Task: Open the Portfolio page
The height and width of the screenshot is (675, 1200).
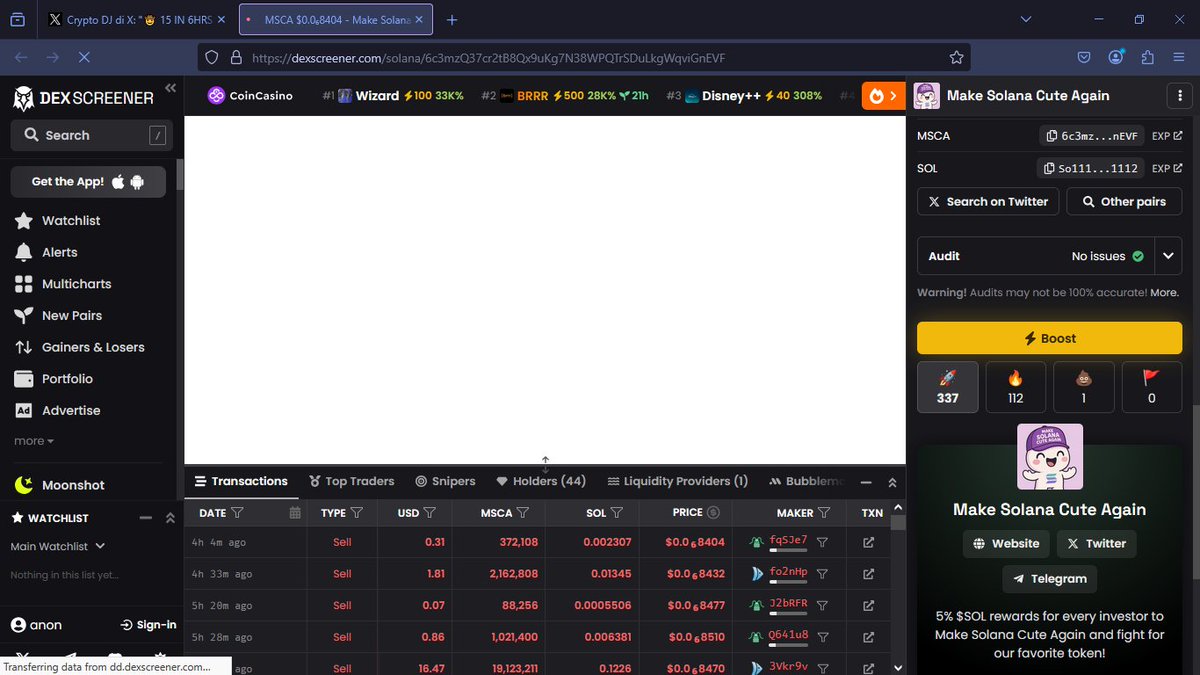Action: tap(54, 379)
